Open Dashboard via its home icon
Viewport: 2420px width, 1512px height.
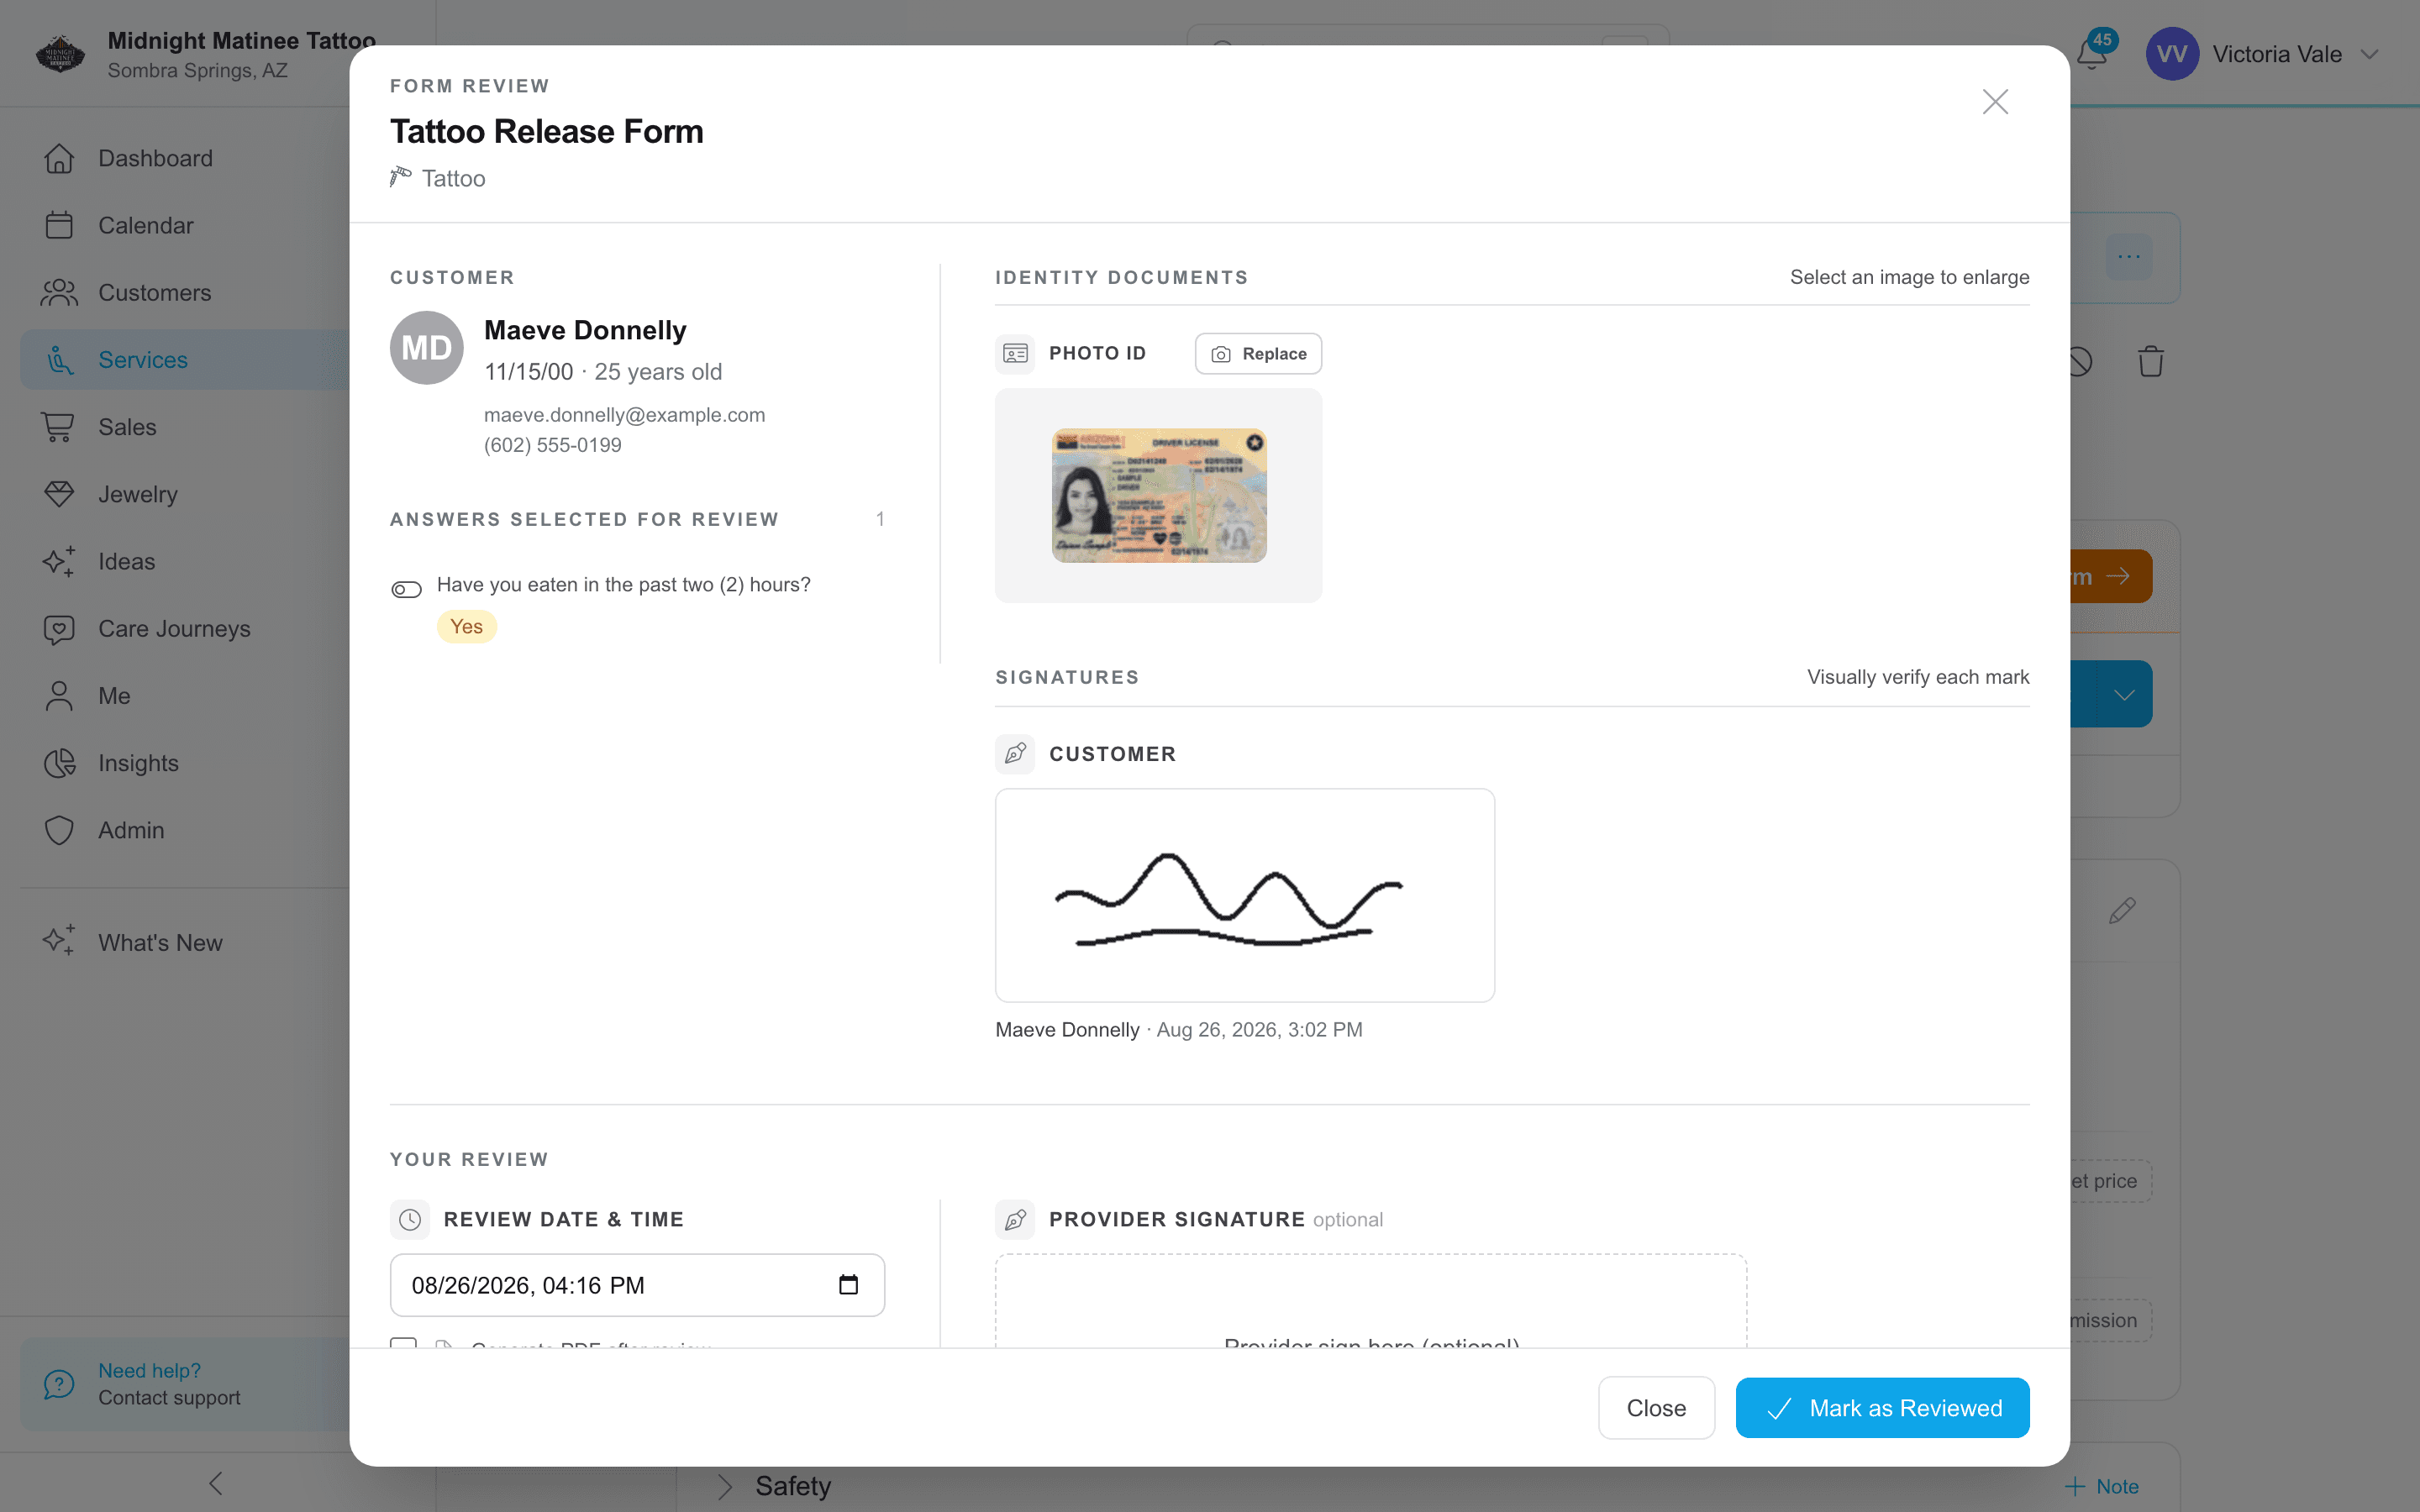tap(59, 158)
